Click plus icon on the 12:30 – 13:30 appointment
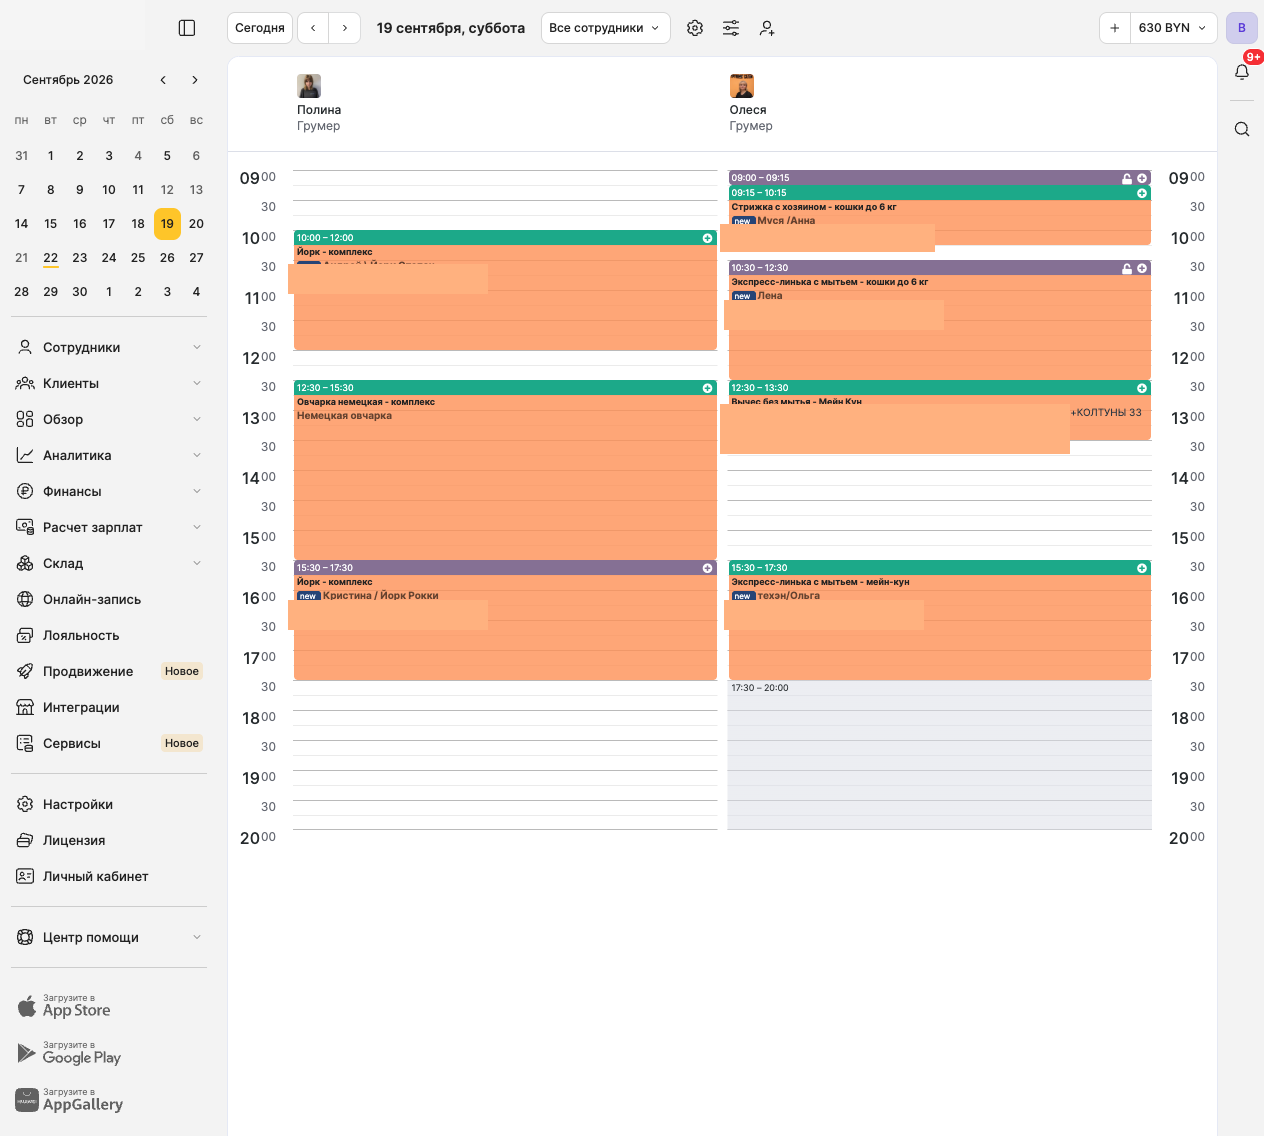This screenshot has width=1264, height=1136. (1142, 388)
